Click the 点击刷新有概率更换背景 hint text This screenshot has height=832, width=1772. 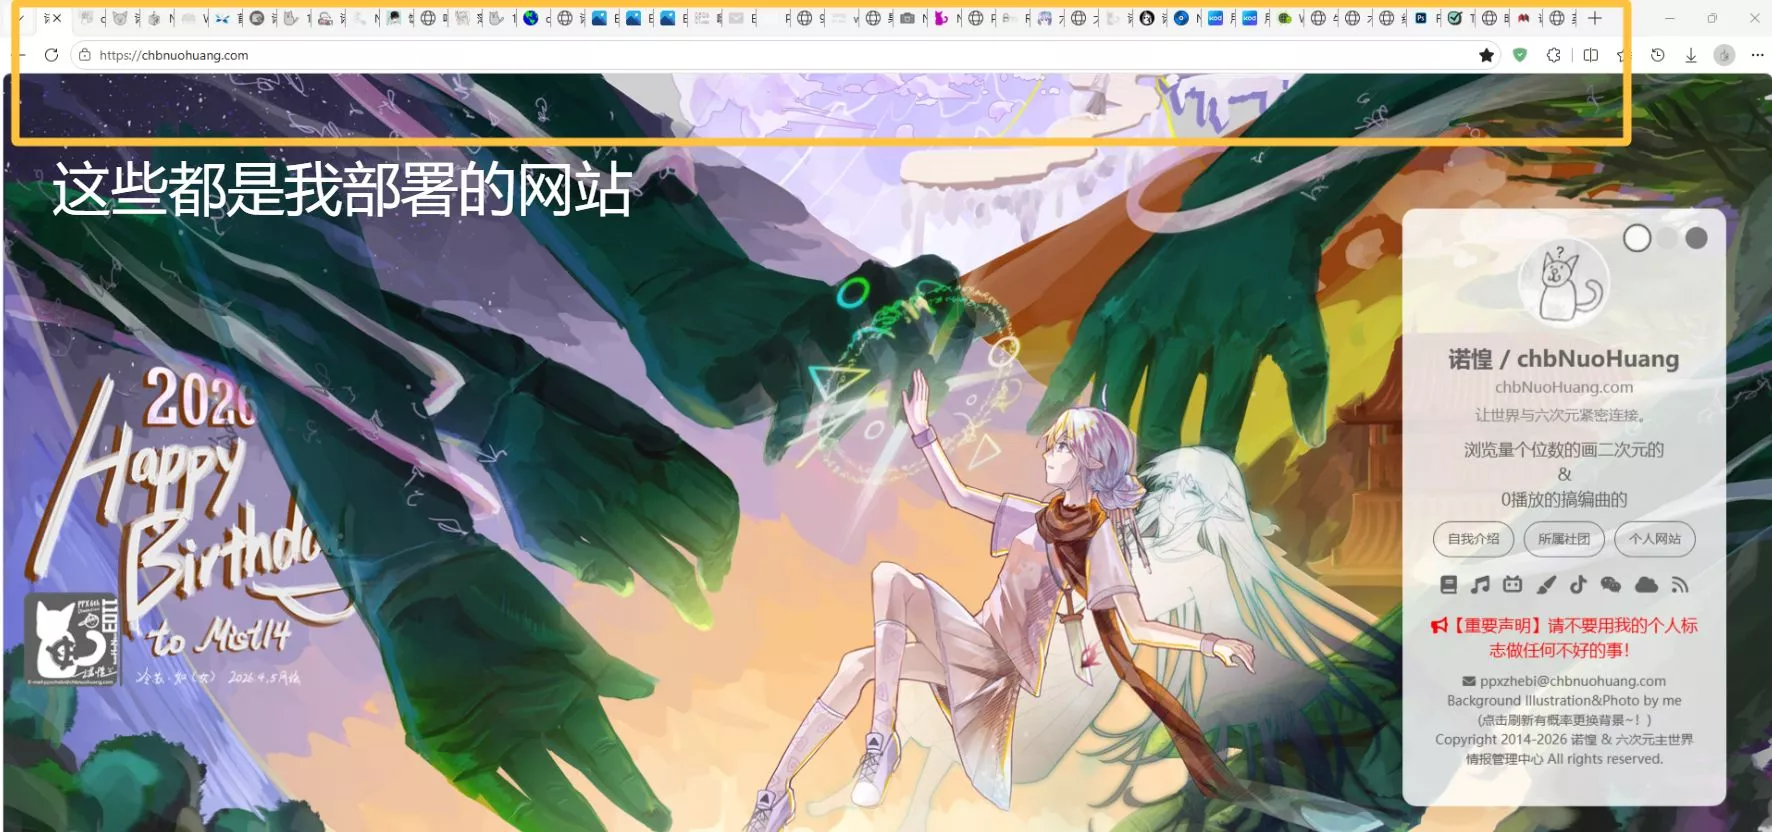1564,720
